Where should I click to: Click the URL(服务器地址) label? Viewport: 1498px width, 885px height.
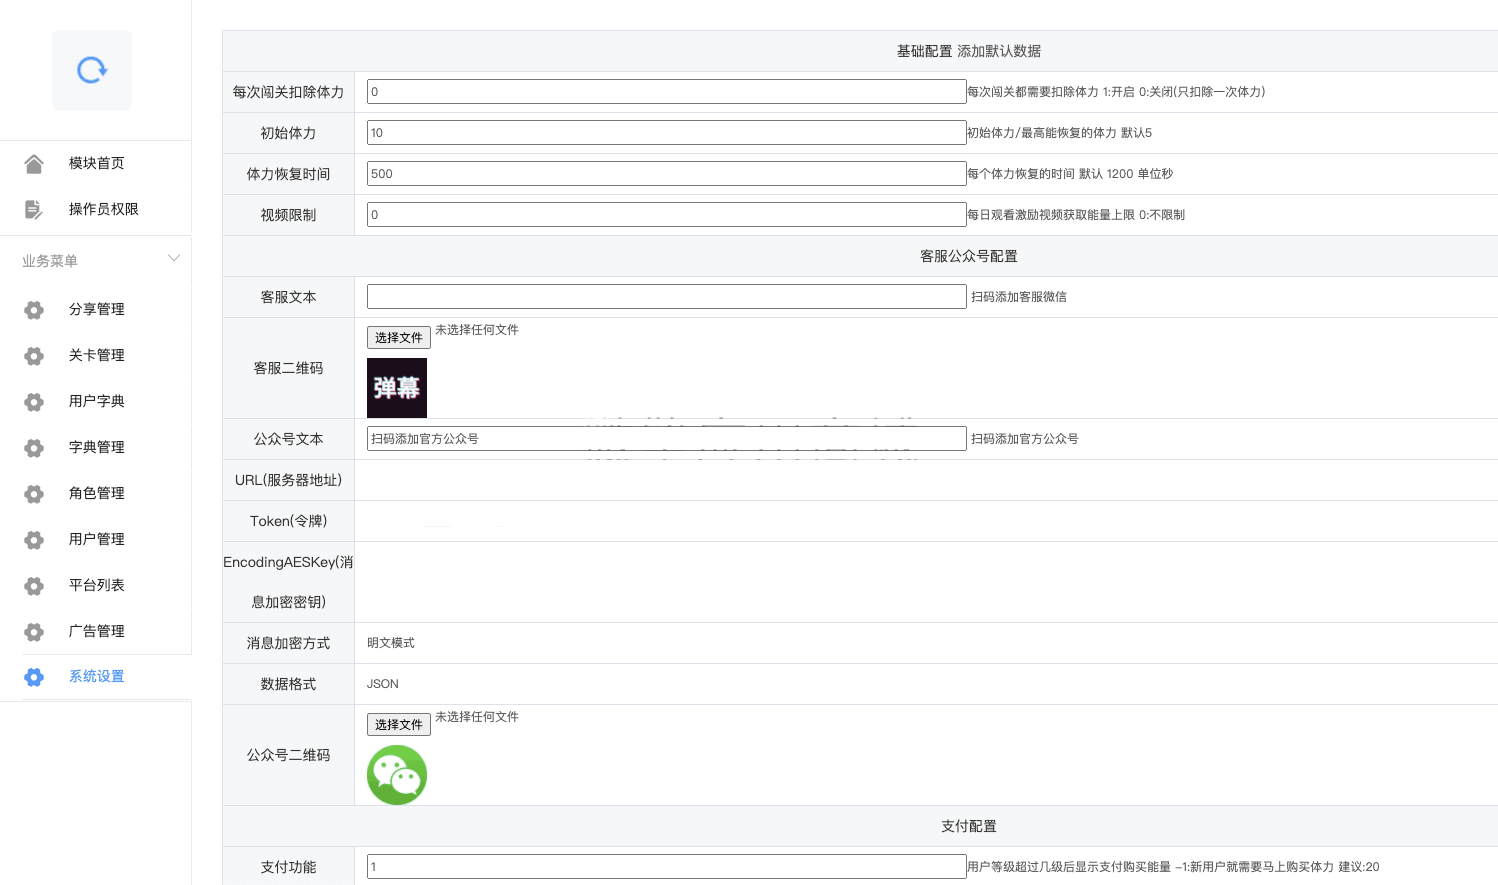coord(288,480)
